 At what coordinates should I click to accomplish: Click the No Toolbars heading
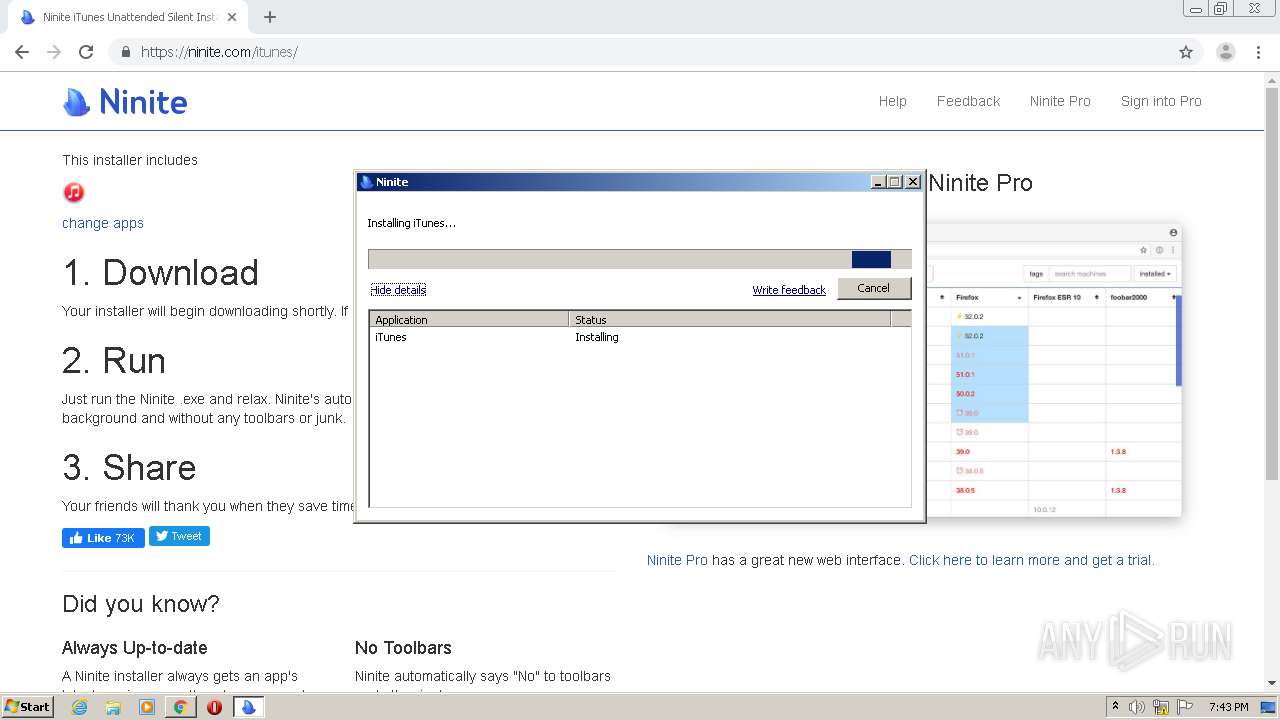(403, 648)
